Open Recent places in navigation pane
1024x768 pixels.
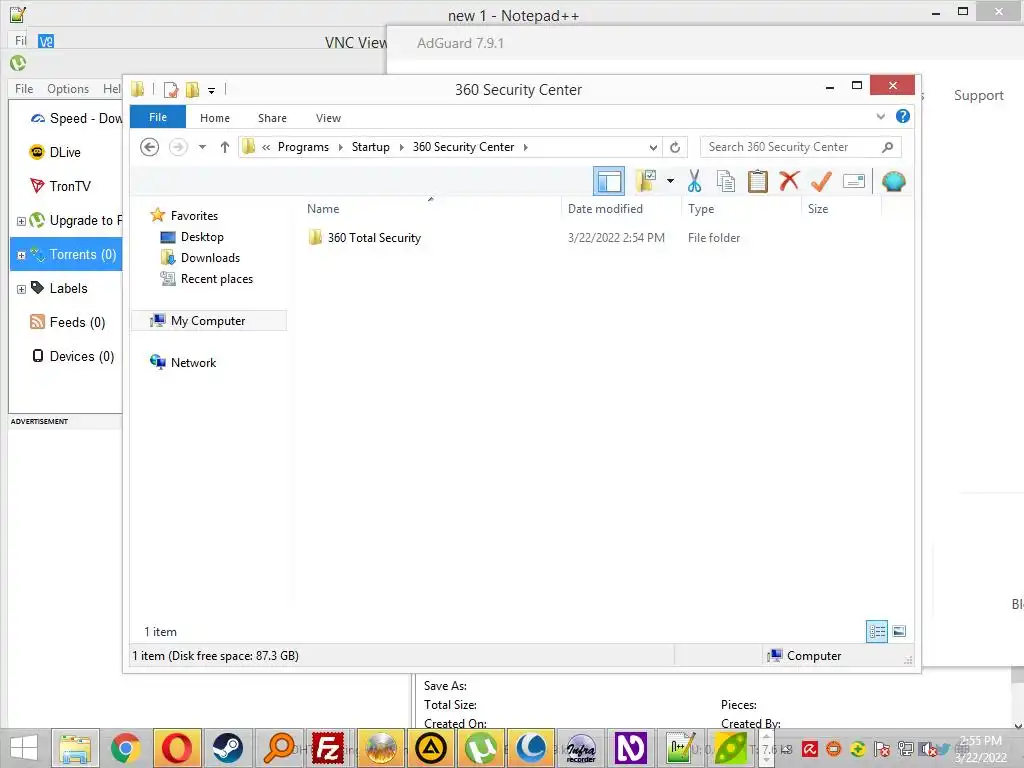click(x=217, y=279)
